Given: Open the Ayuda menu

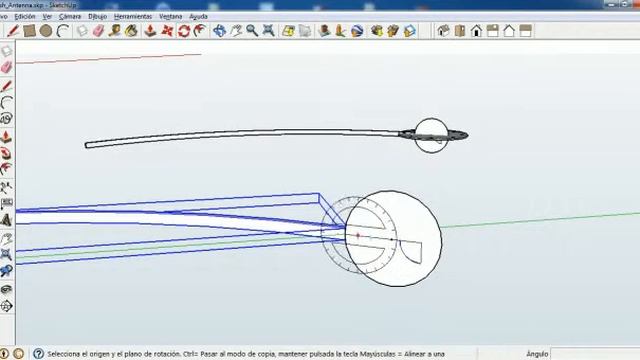Looking at the screenshot, I should (198, 16).
